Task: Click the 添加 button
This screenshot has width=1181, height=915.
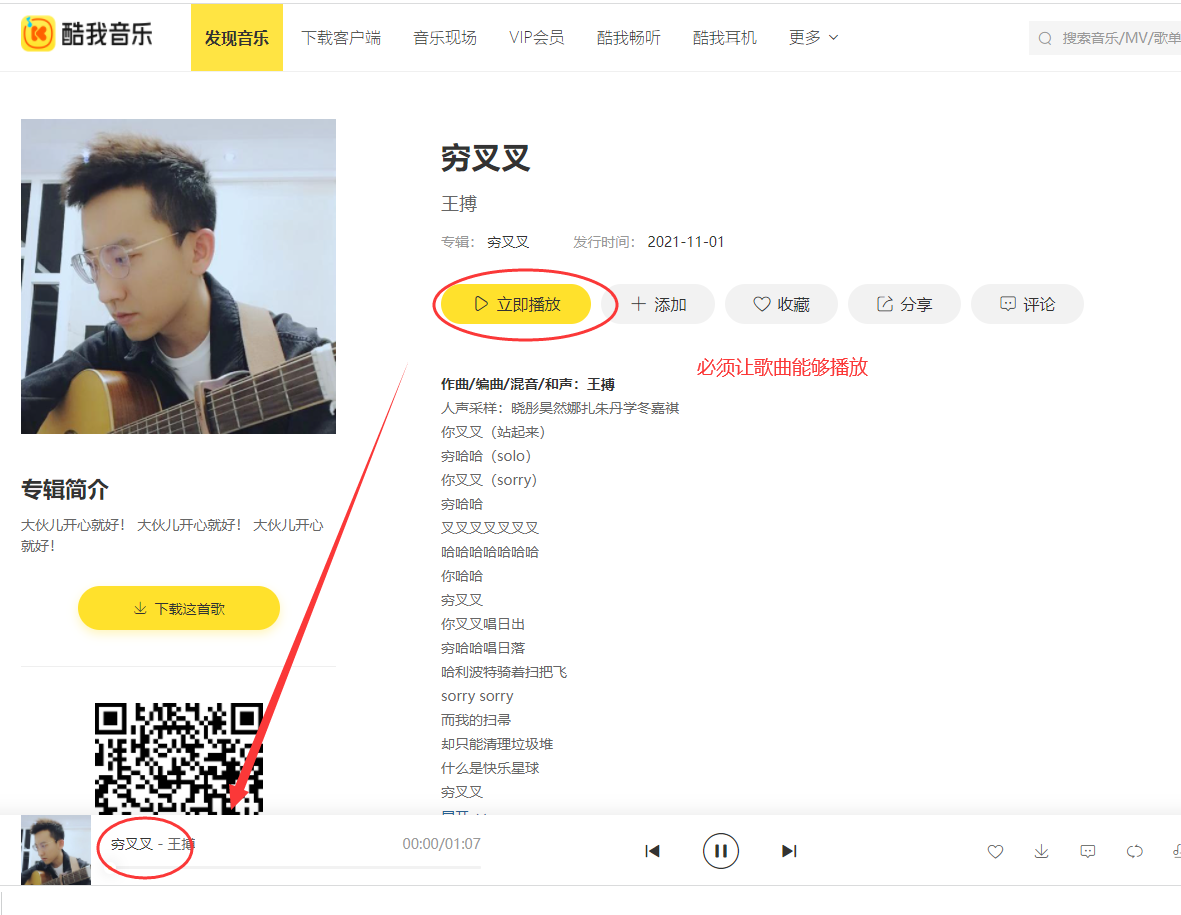Action: (658, 304)
